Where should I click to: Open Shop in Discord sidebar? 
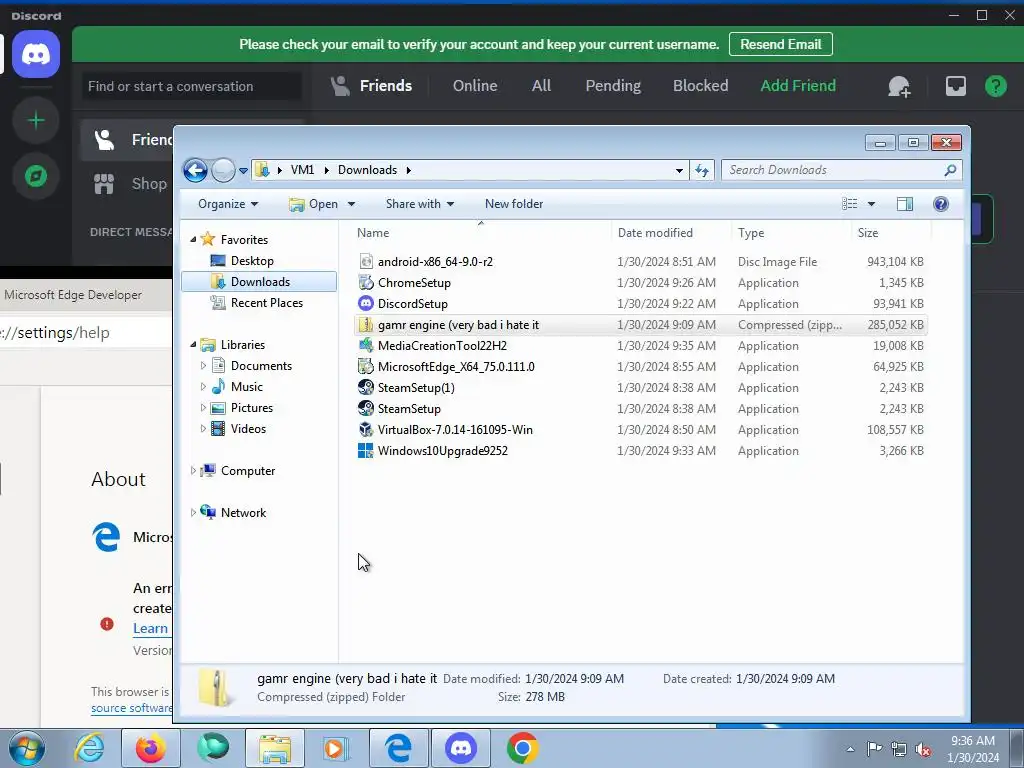click(x=131, y=184)
